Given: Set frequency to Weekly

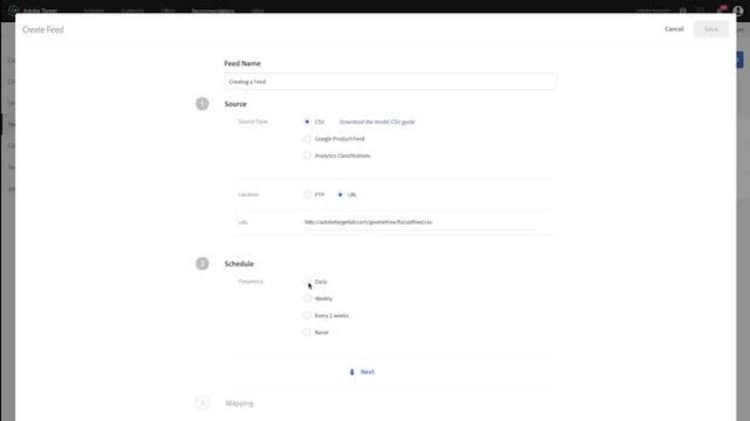Looking at the screenshot, I should coord(307,299).
